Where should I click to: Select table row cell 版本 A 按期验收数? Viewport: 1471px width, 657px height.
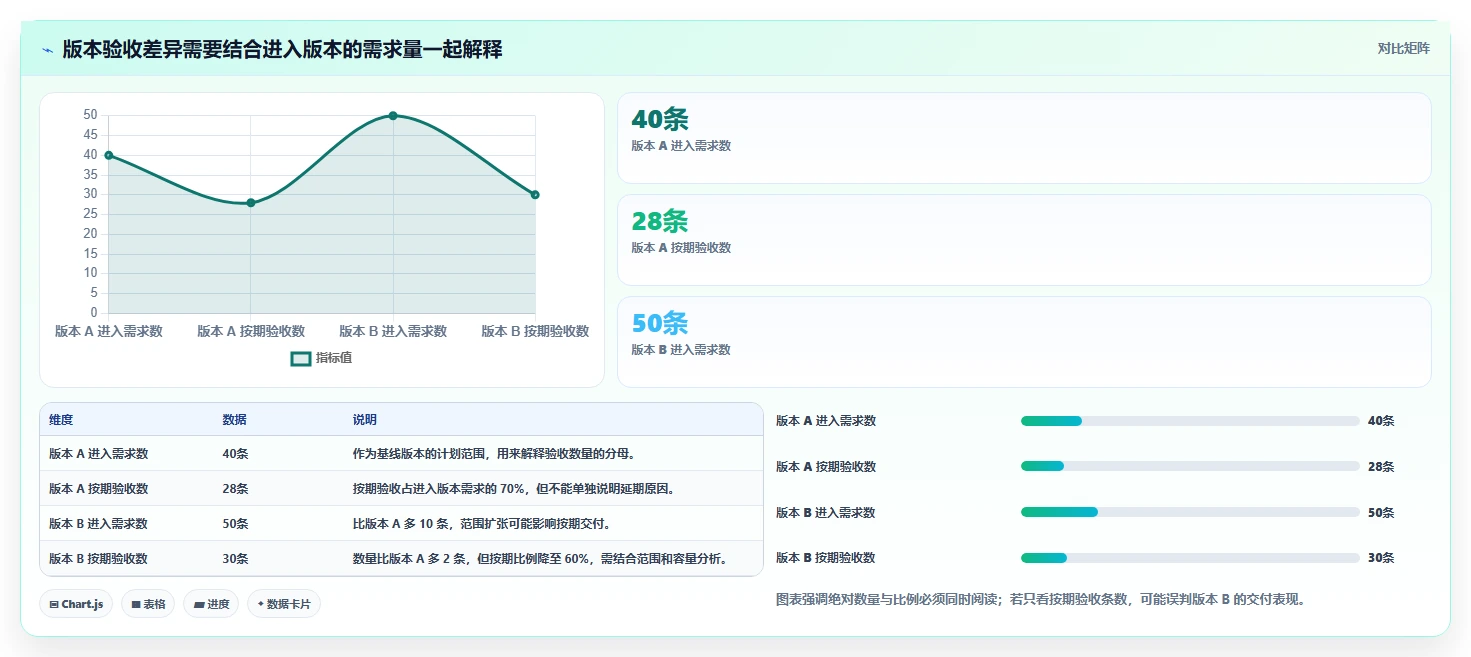(98, 489)
